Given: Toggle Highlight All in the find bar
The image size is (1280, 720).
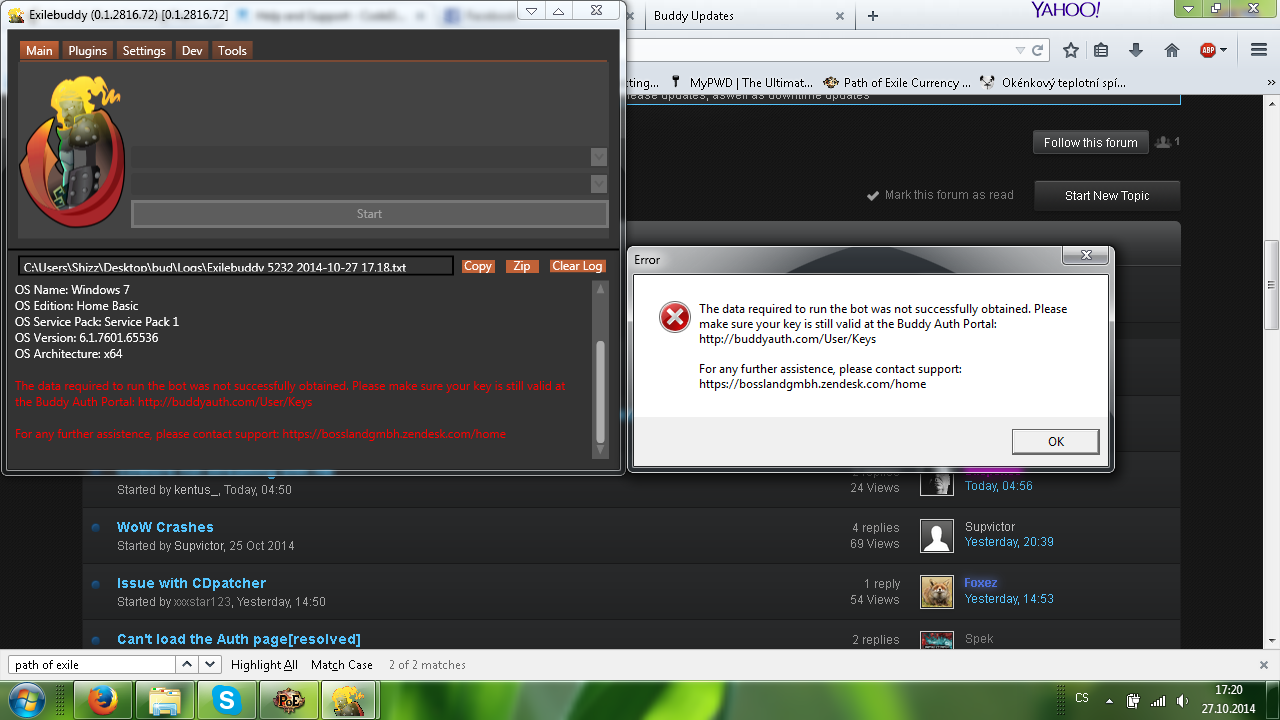Looking at the screenshot, I should 264,665.
